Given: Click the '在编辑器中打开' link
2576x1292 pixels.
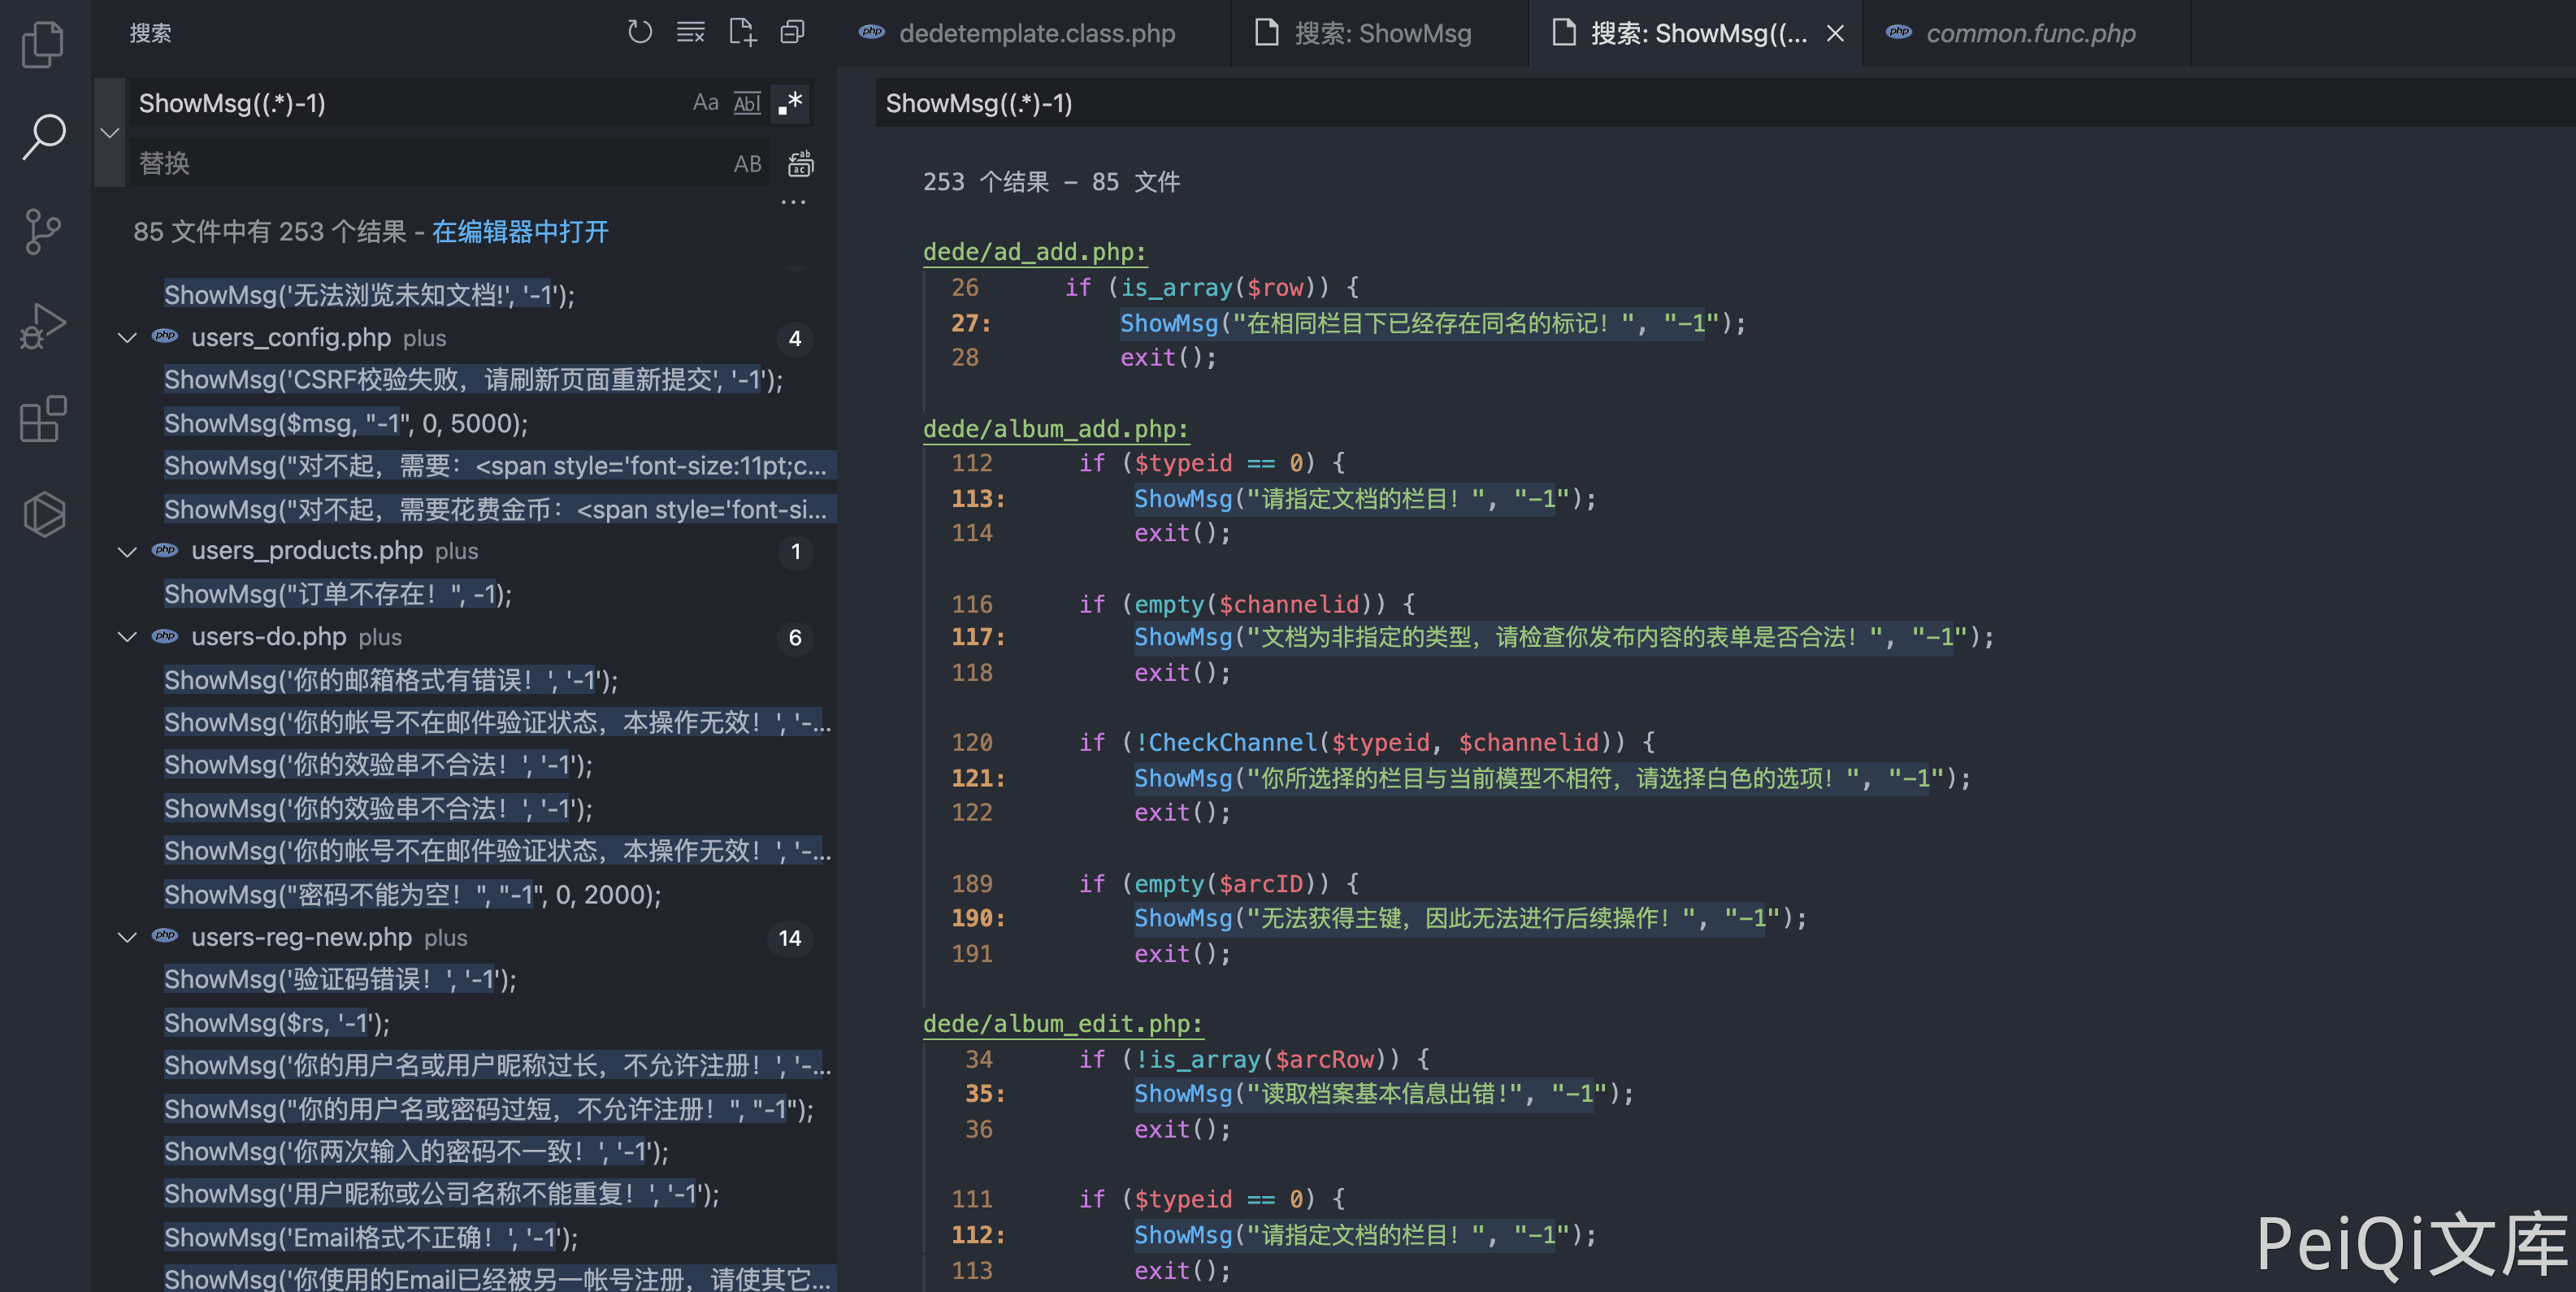Looking at the screenshot, I should tap(520, 232).
